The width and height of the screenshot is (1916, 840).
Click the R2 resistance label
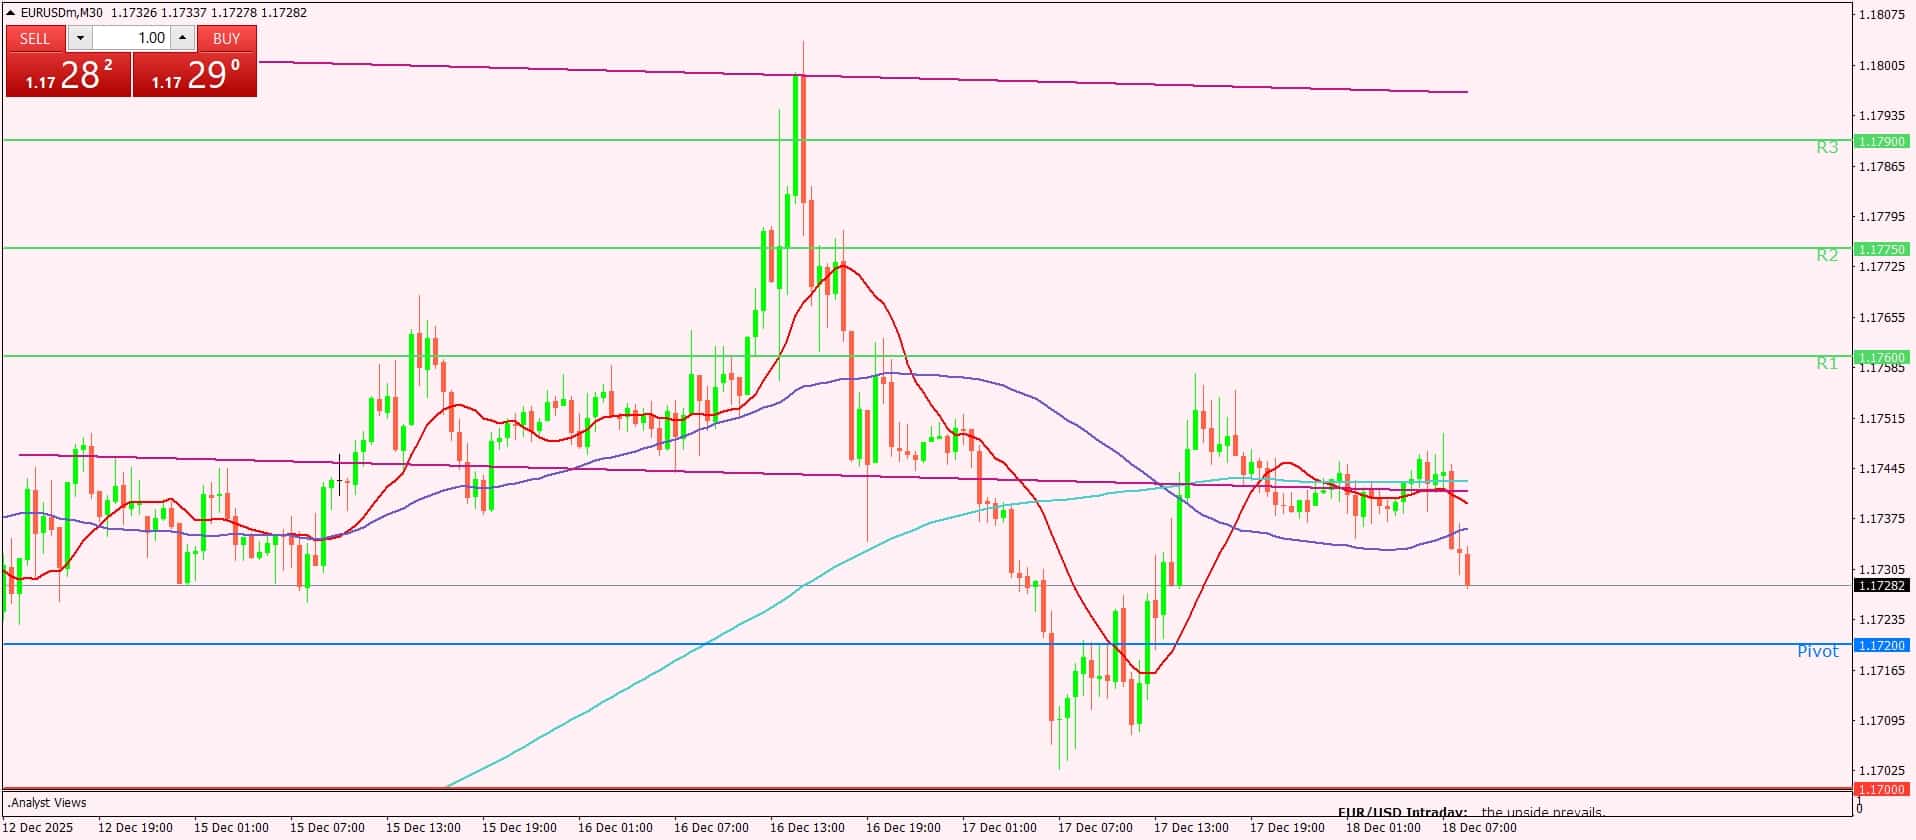tap(1827, 255)
